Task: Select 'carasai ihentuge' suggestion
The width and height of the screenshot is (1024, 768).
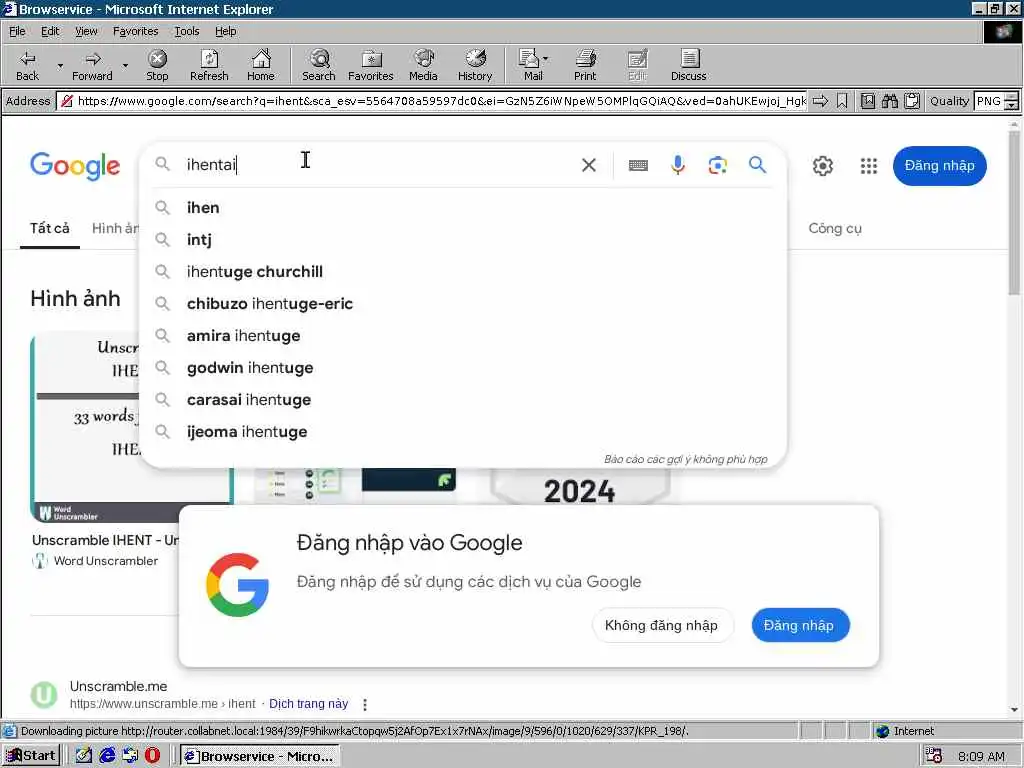Action: point(462,400)
